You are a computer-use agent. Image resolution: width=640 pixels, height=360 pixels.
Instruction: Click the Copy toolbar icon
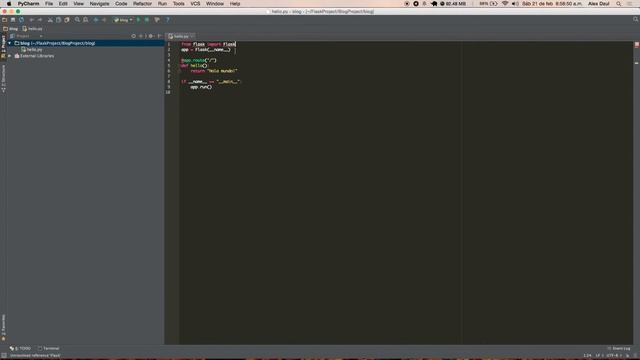pos(58,20)
